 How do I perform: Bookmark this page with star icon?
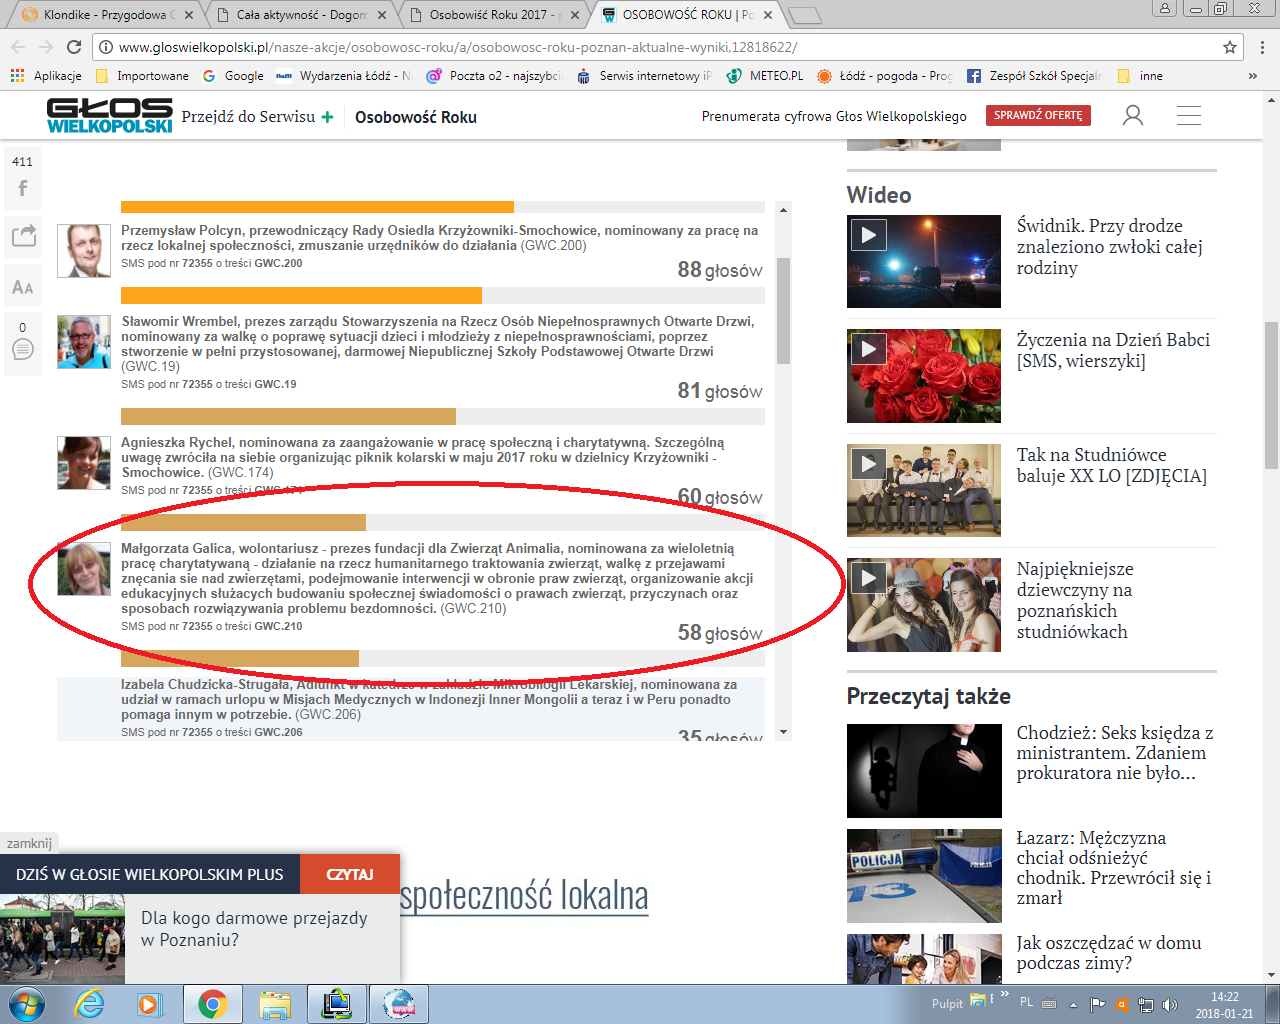click(1230, 47)
